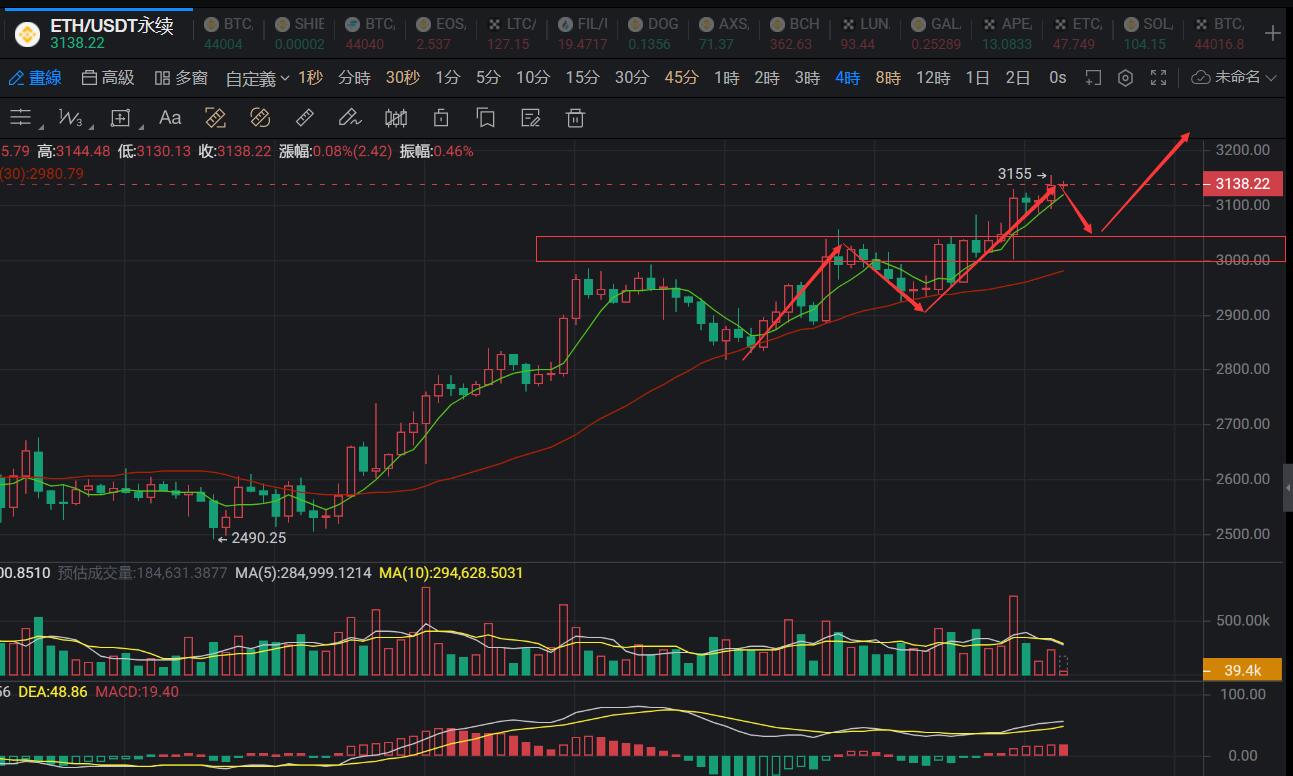Choose the 2時 timeframe
The image size is (1293, 776).
click(x=766, y=78)
